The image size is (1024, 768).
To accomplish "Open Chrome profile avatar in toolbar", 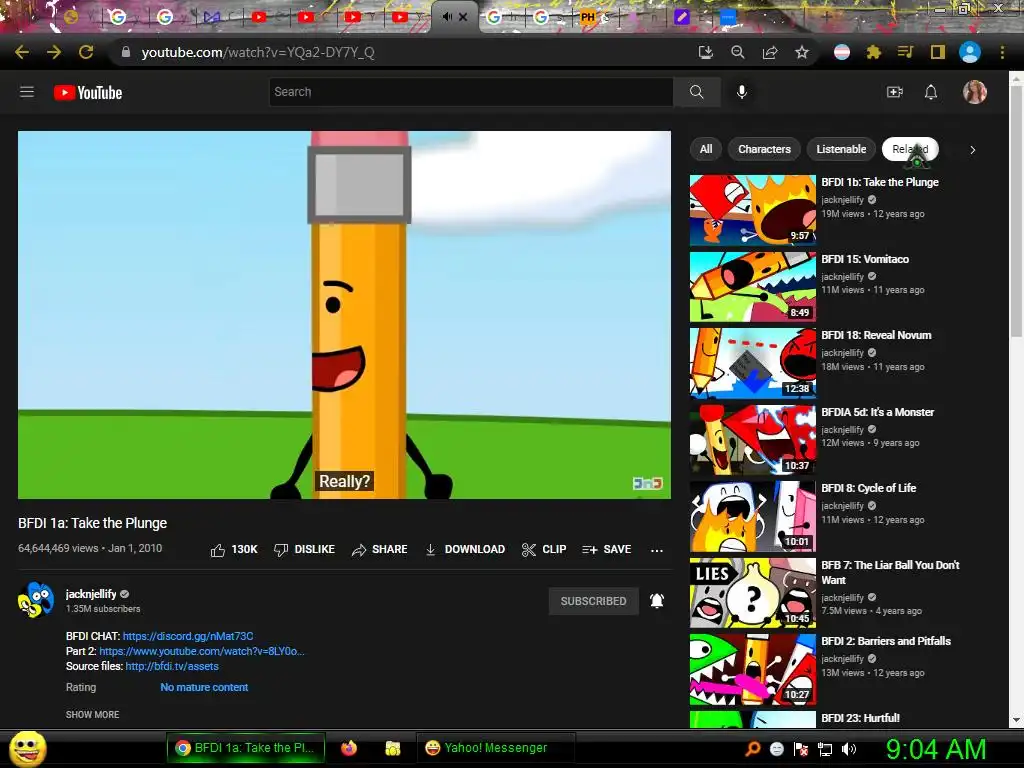I will coord(970,52).
